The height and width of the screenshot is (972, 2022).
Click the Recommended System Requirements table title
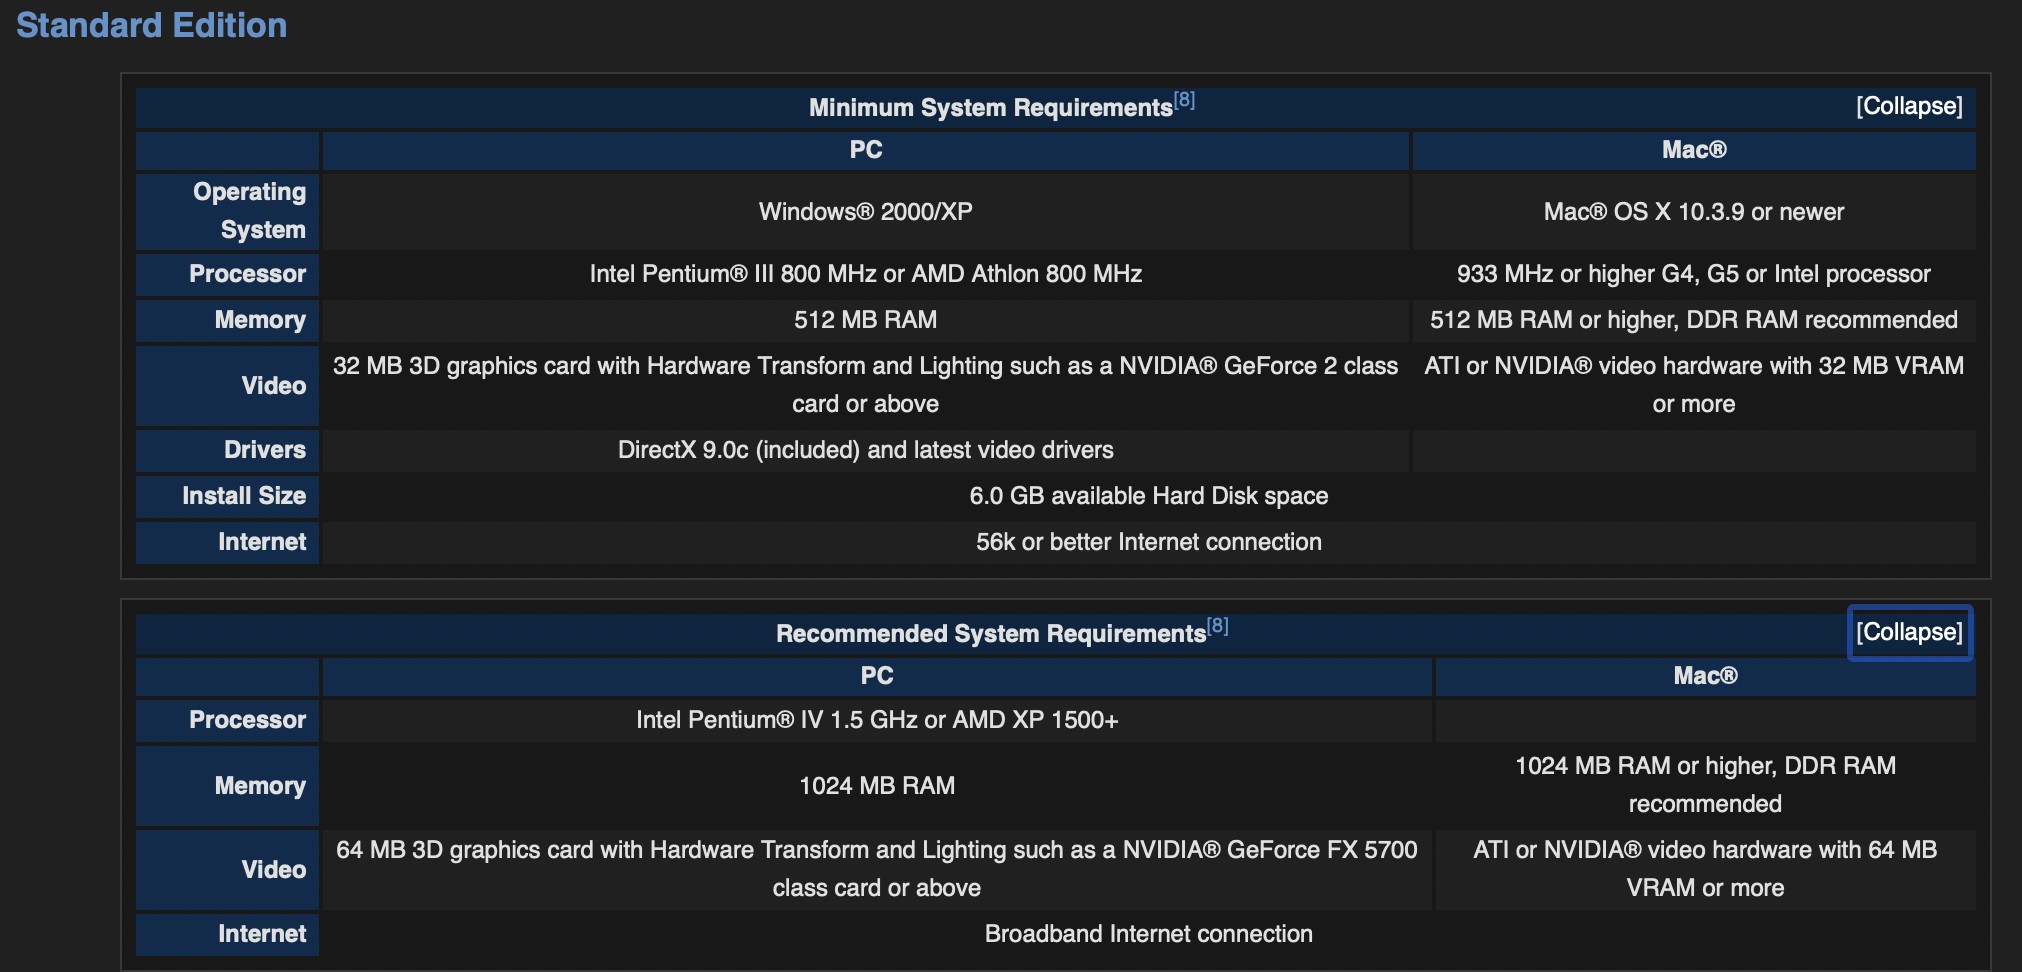990,634
